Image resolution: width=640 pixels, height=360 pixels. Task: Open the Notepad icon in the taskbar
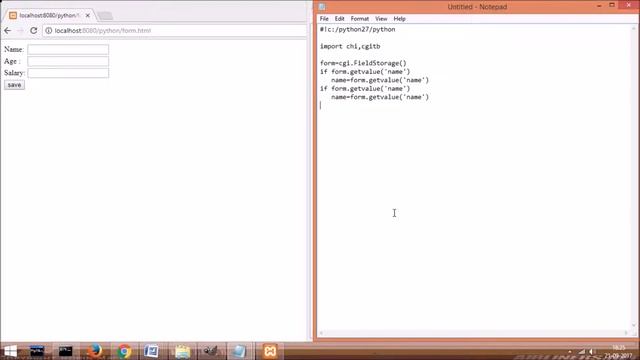click(x=239, y=351)
